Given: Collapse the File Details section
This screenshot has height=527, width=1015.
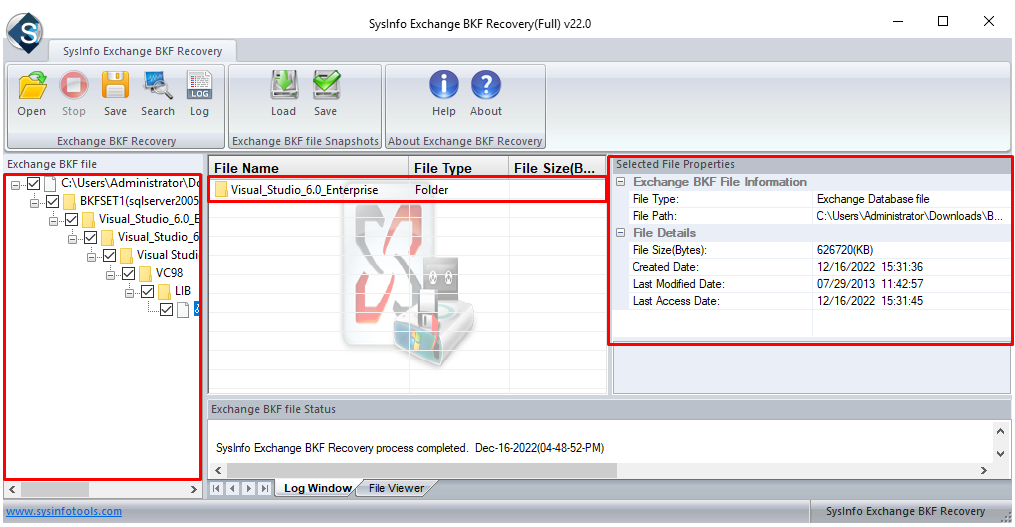Looking at the screenshot, I should tap(620, 232).
